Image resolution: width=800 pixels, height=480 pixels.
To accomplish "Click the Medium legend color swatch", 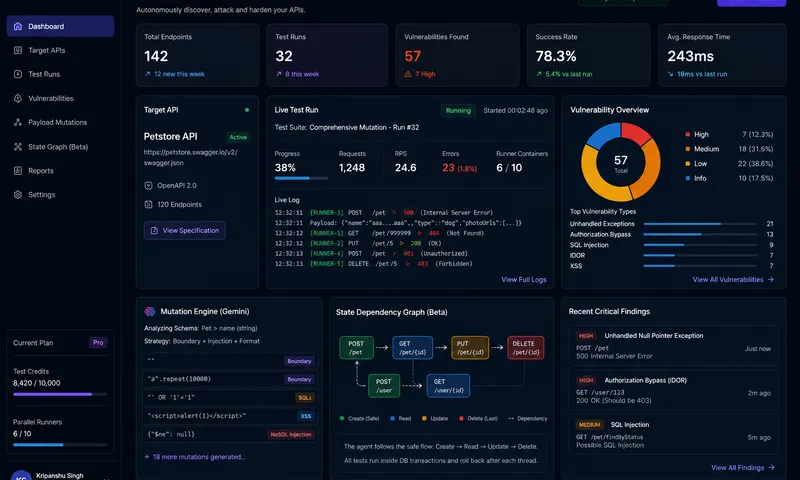I will (687, 149).
